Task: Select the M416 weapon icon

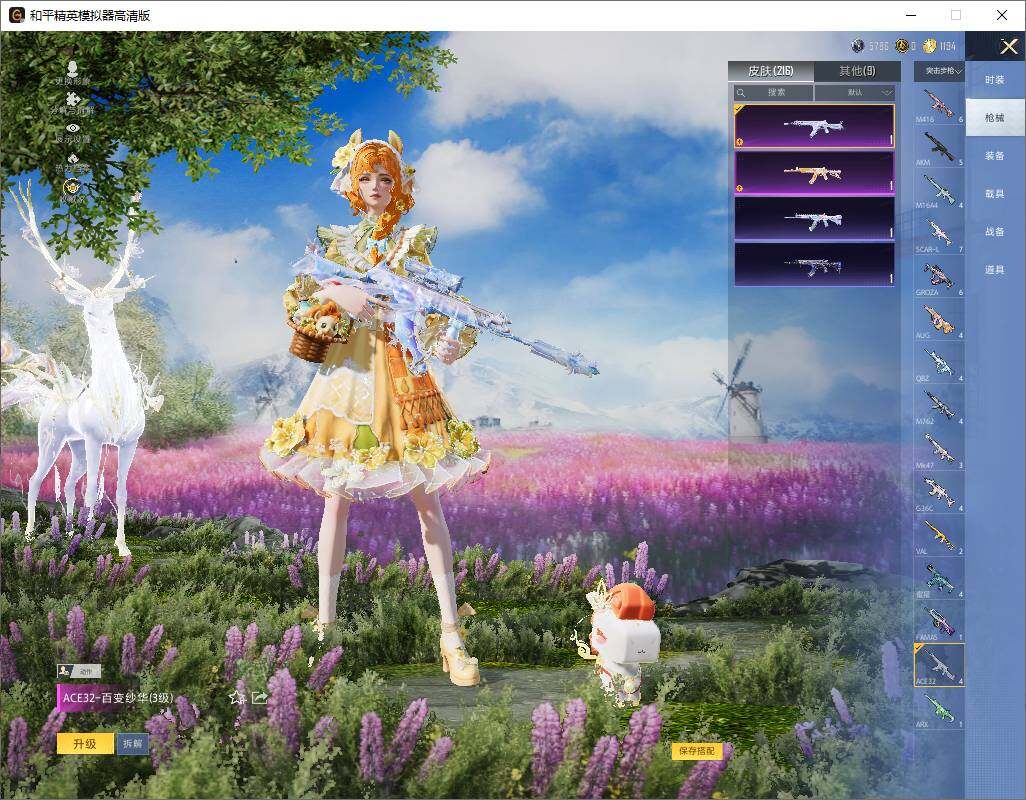Action: 939,105
